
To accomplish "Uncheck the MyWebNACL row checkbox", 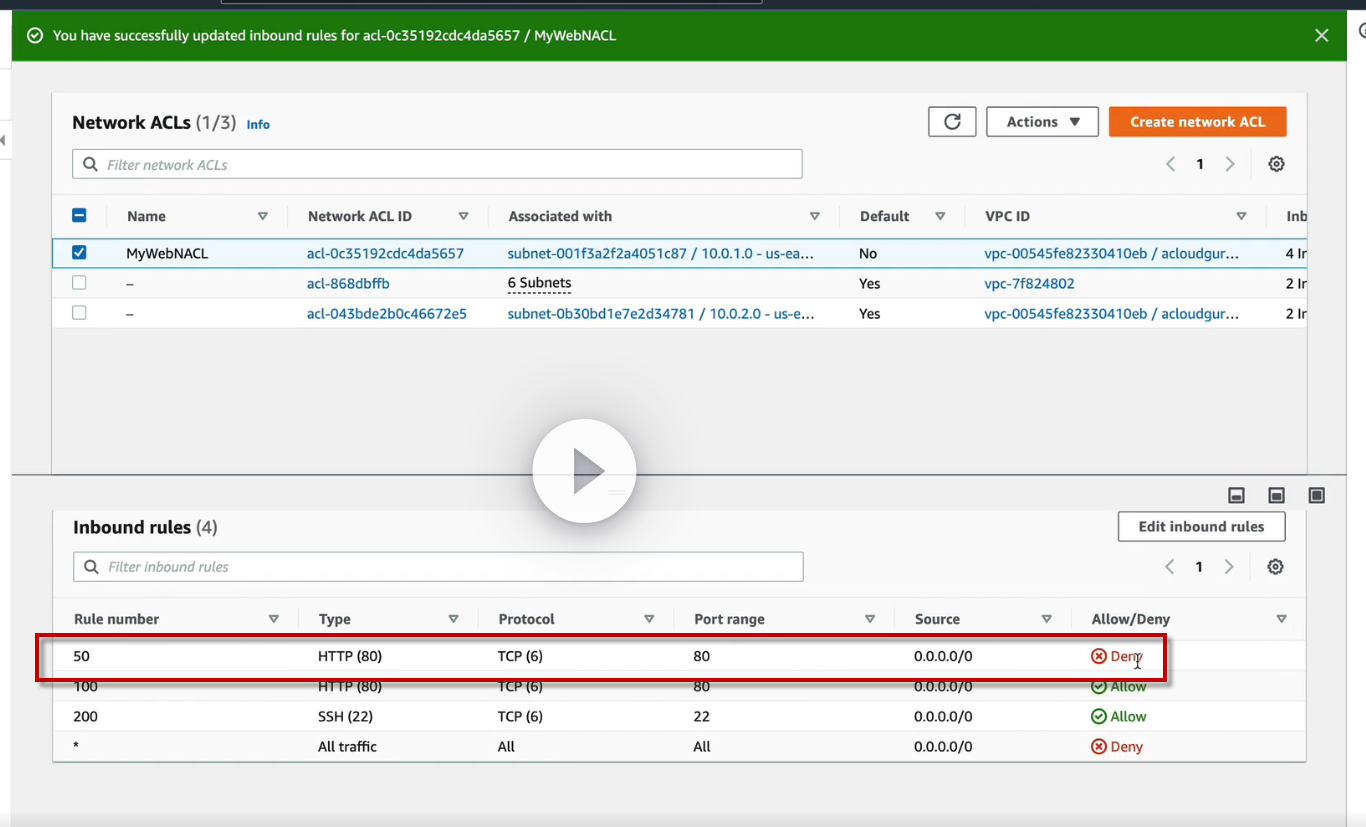I will tap(79, 253).
